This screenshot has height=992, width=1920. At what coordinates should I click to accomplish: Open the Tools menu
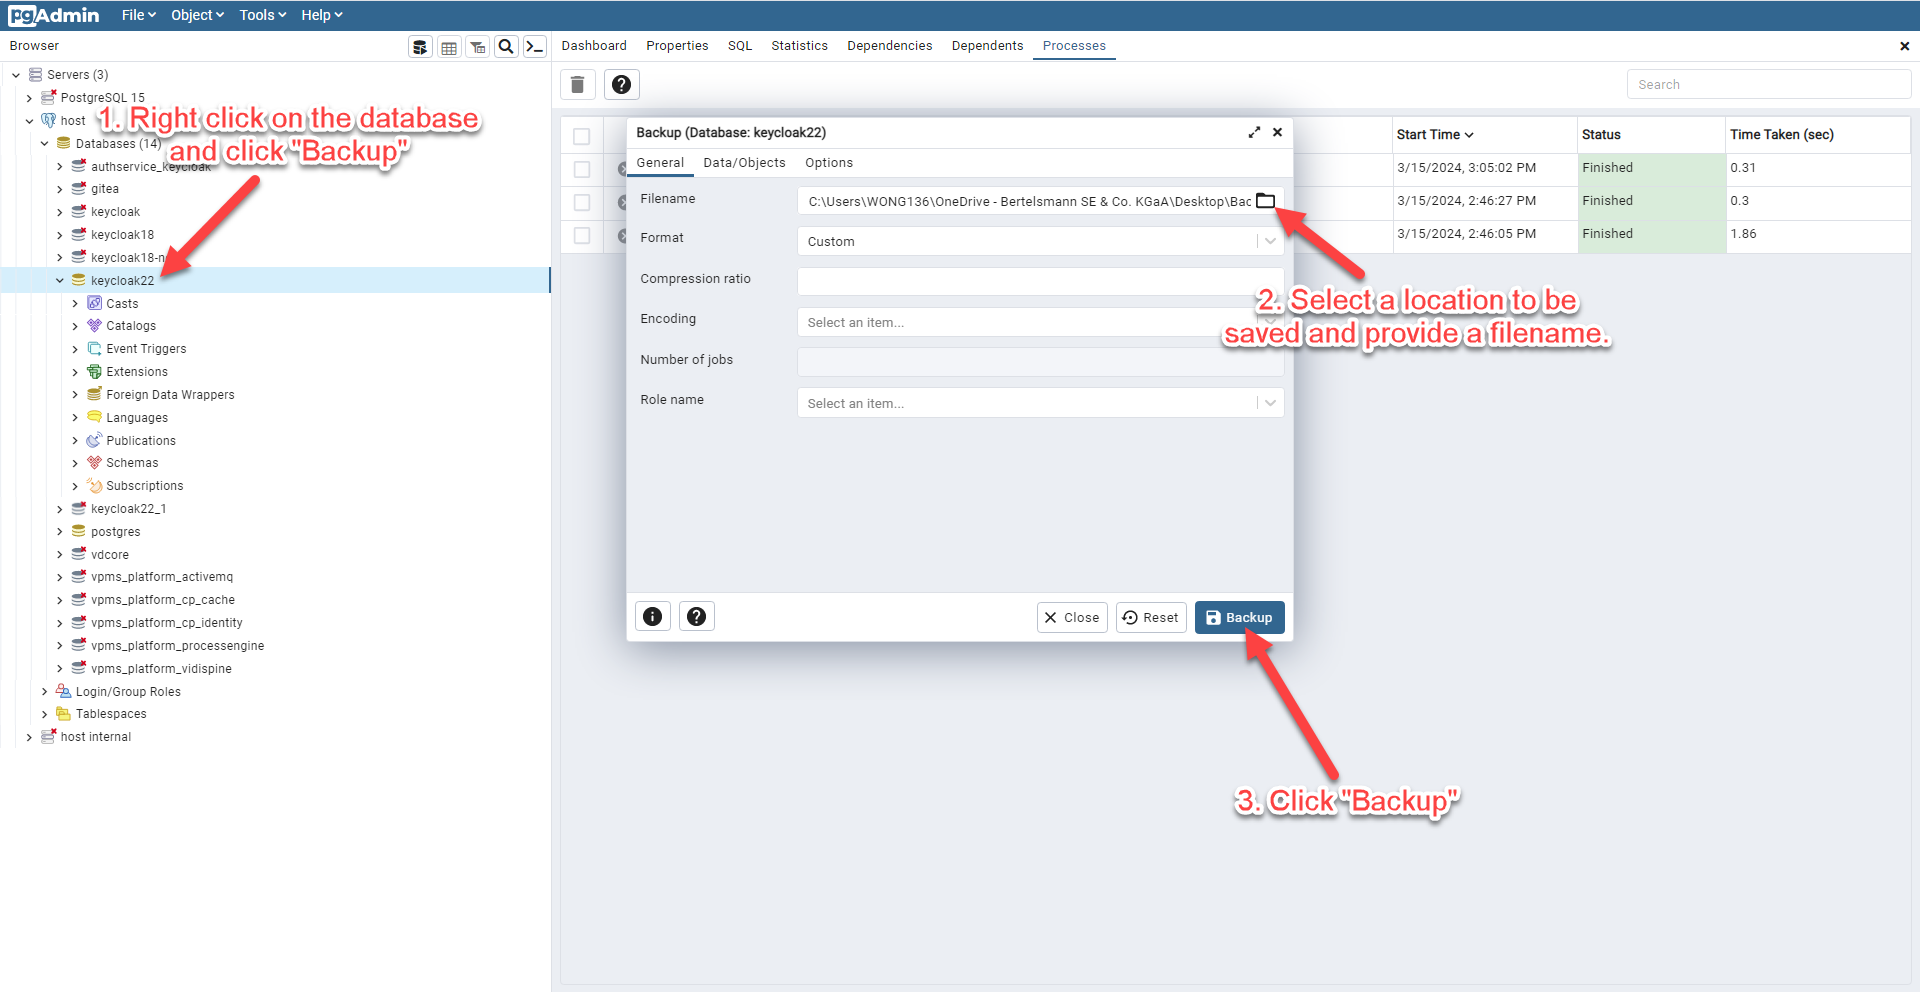[262, 15]
